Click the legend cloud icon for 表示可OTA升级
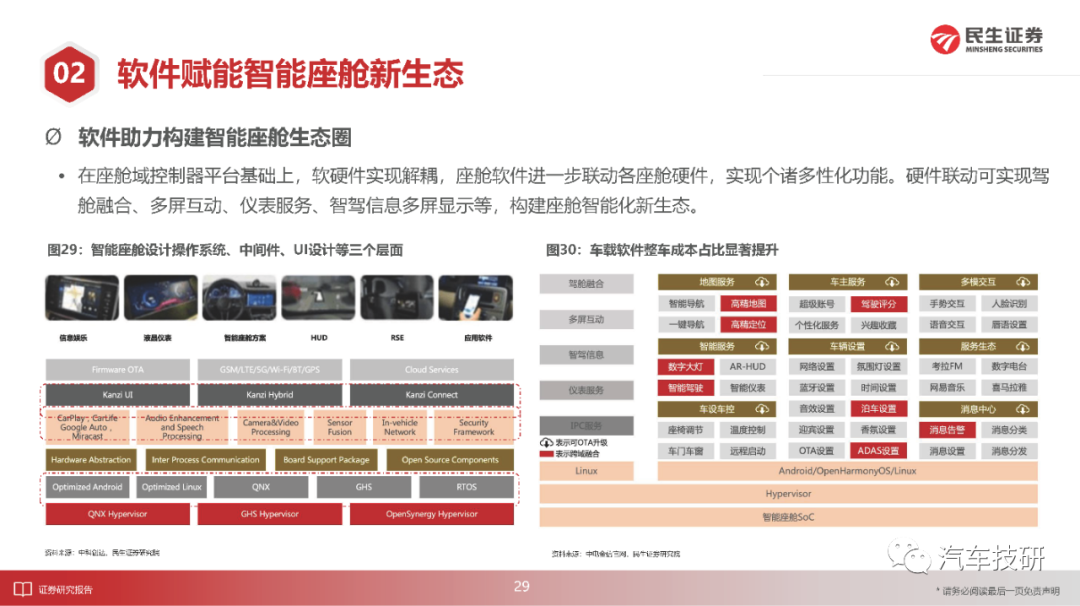Screen dimensions: 1080x606 click(546, 443)
